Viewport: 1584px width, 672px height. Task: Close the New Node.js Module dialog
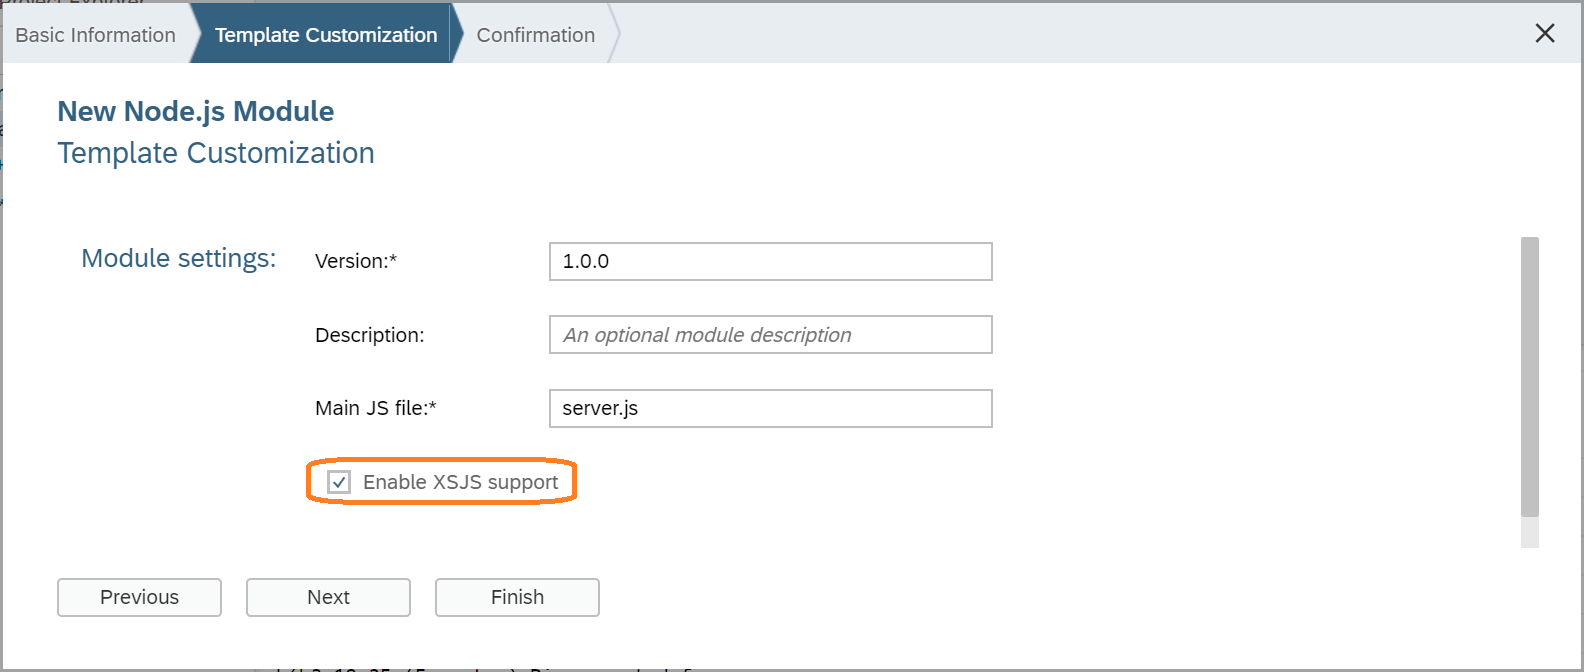pyautogui.click(x=1544, y=33)
